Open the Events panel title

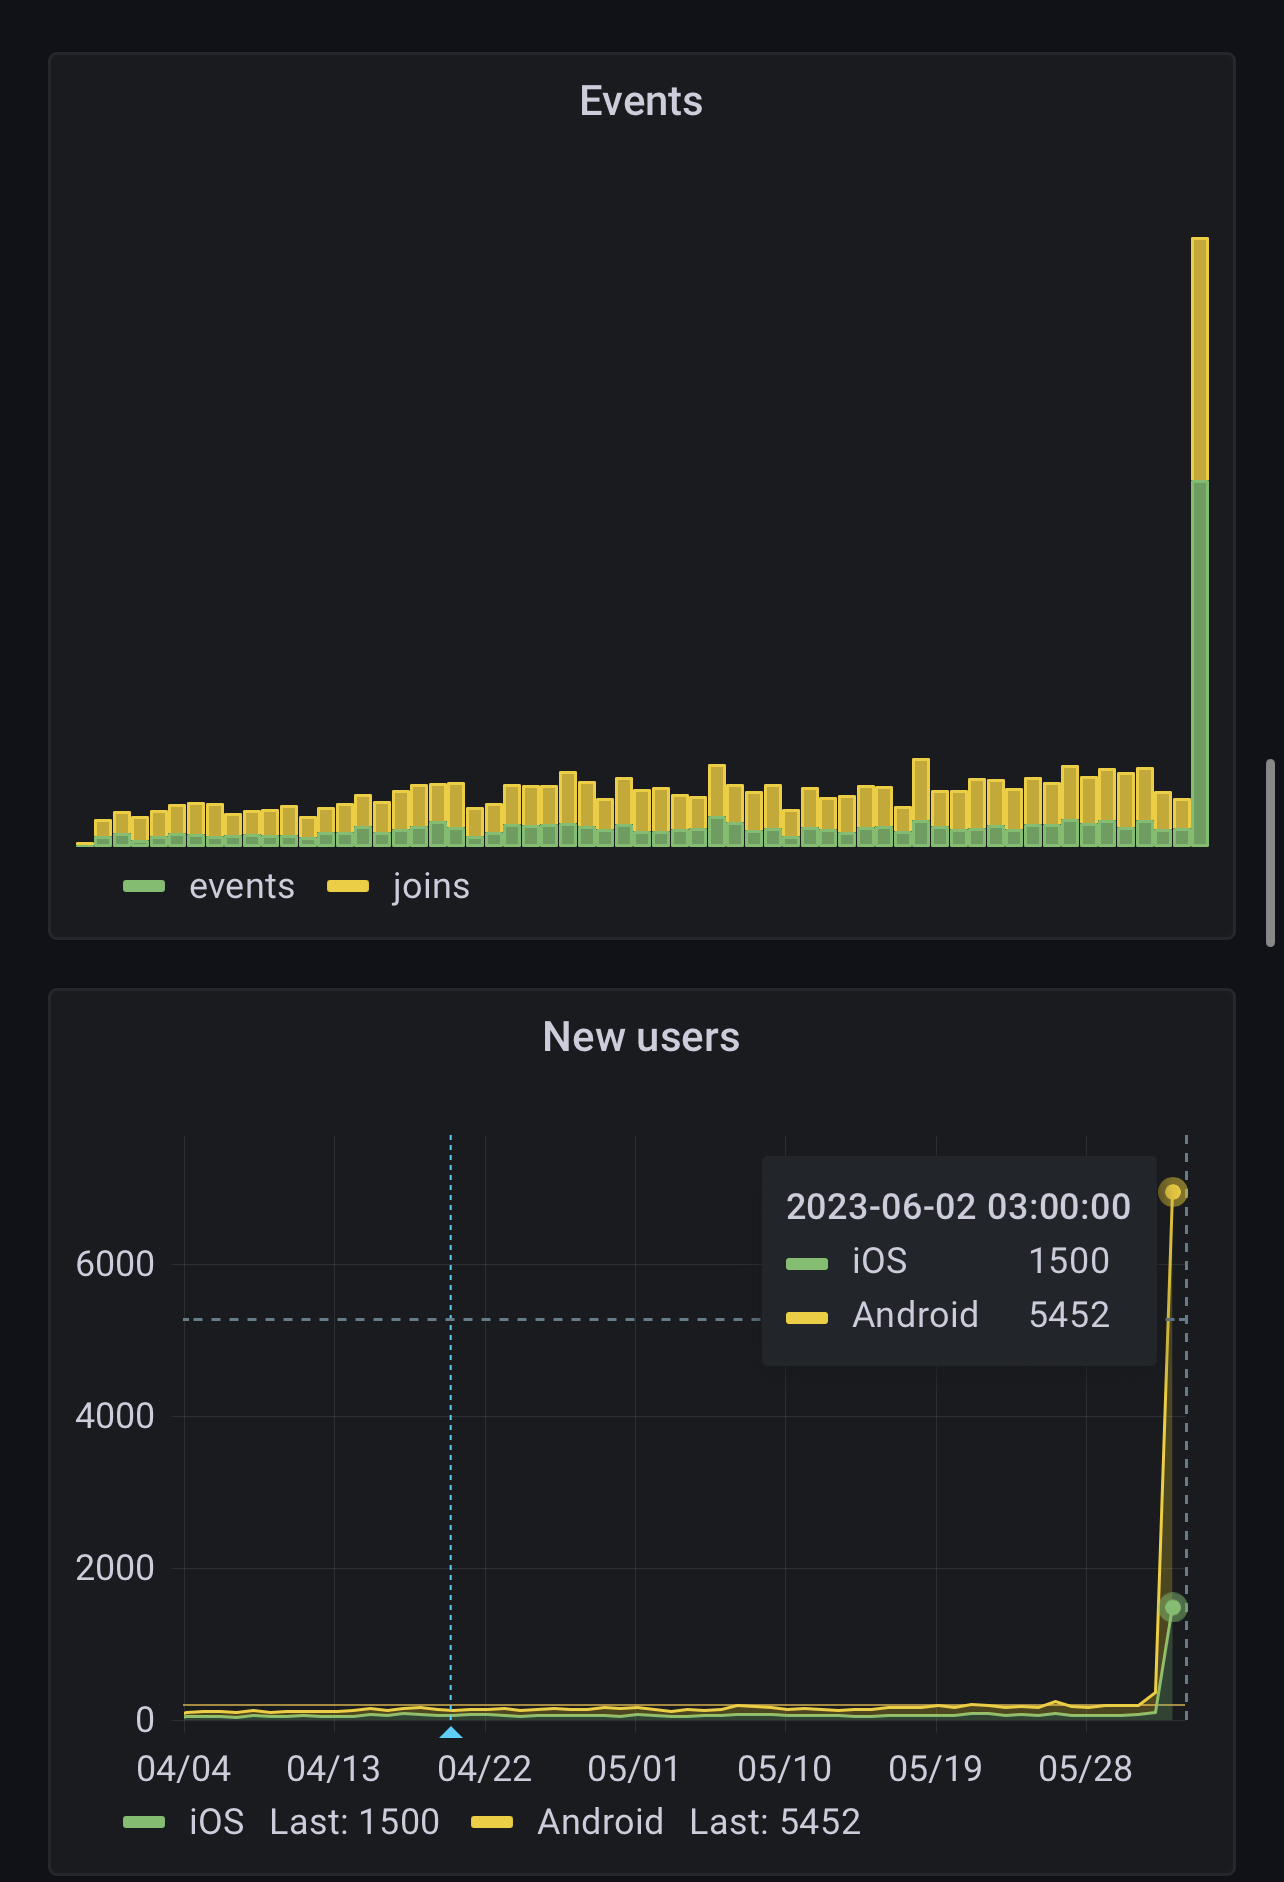pyautogui.click(x=641, y=101)
